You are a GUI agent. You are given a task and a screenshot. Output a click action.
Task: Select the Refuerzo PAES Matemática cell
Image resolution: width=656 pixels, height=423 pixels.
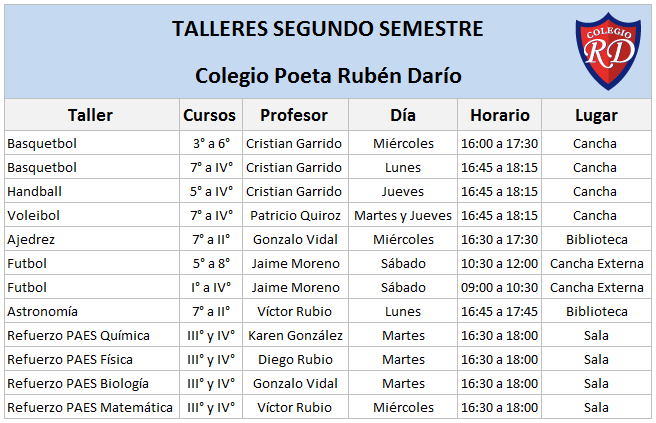(x=90, y=407)
